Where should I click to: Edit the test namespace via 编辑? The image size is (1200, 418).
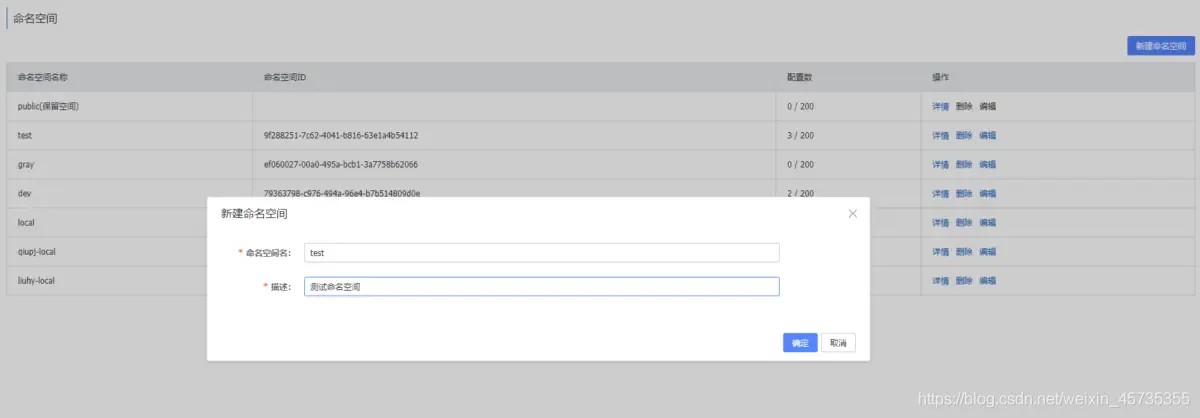click(987, 135)
